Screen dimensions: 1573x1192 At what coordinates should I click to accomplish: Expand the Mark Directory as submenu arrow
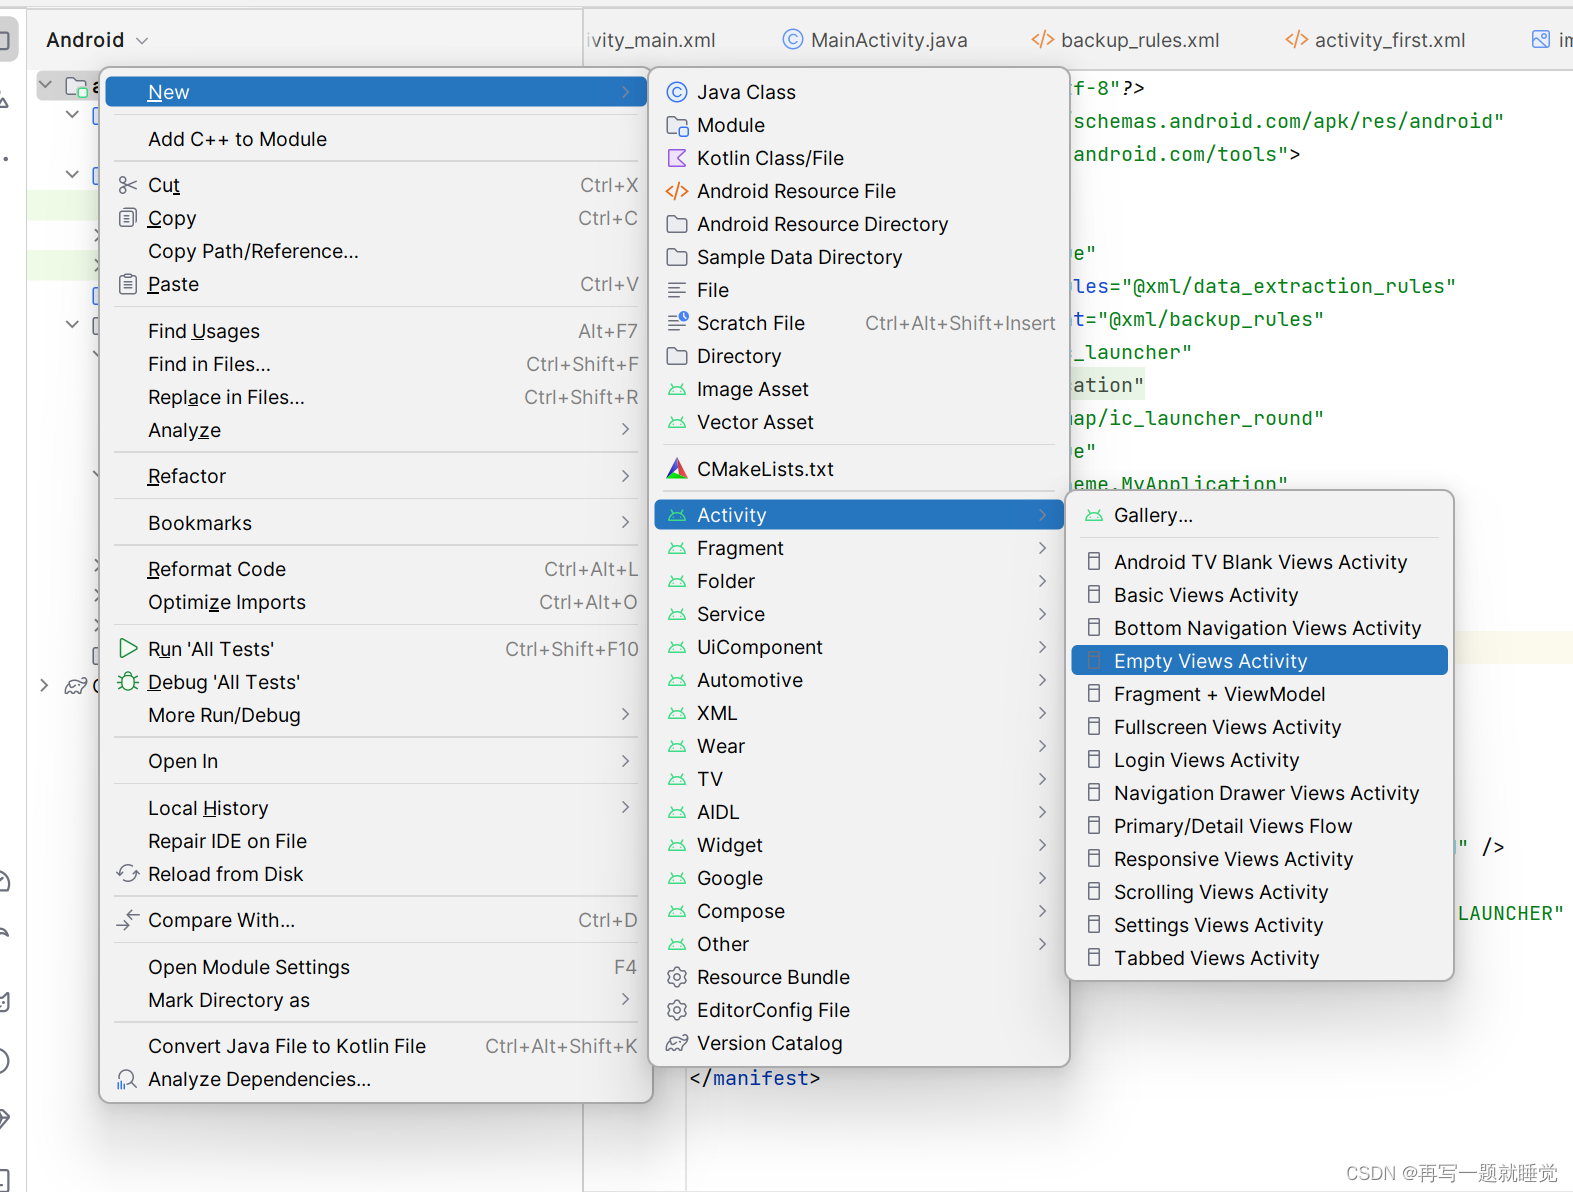pyautogui.click(x=625, y=1000)
